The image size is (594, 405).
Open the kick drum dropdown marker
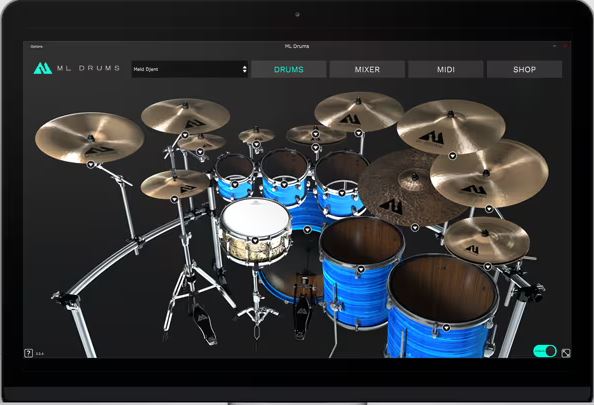(307, 230)
